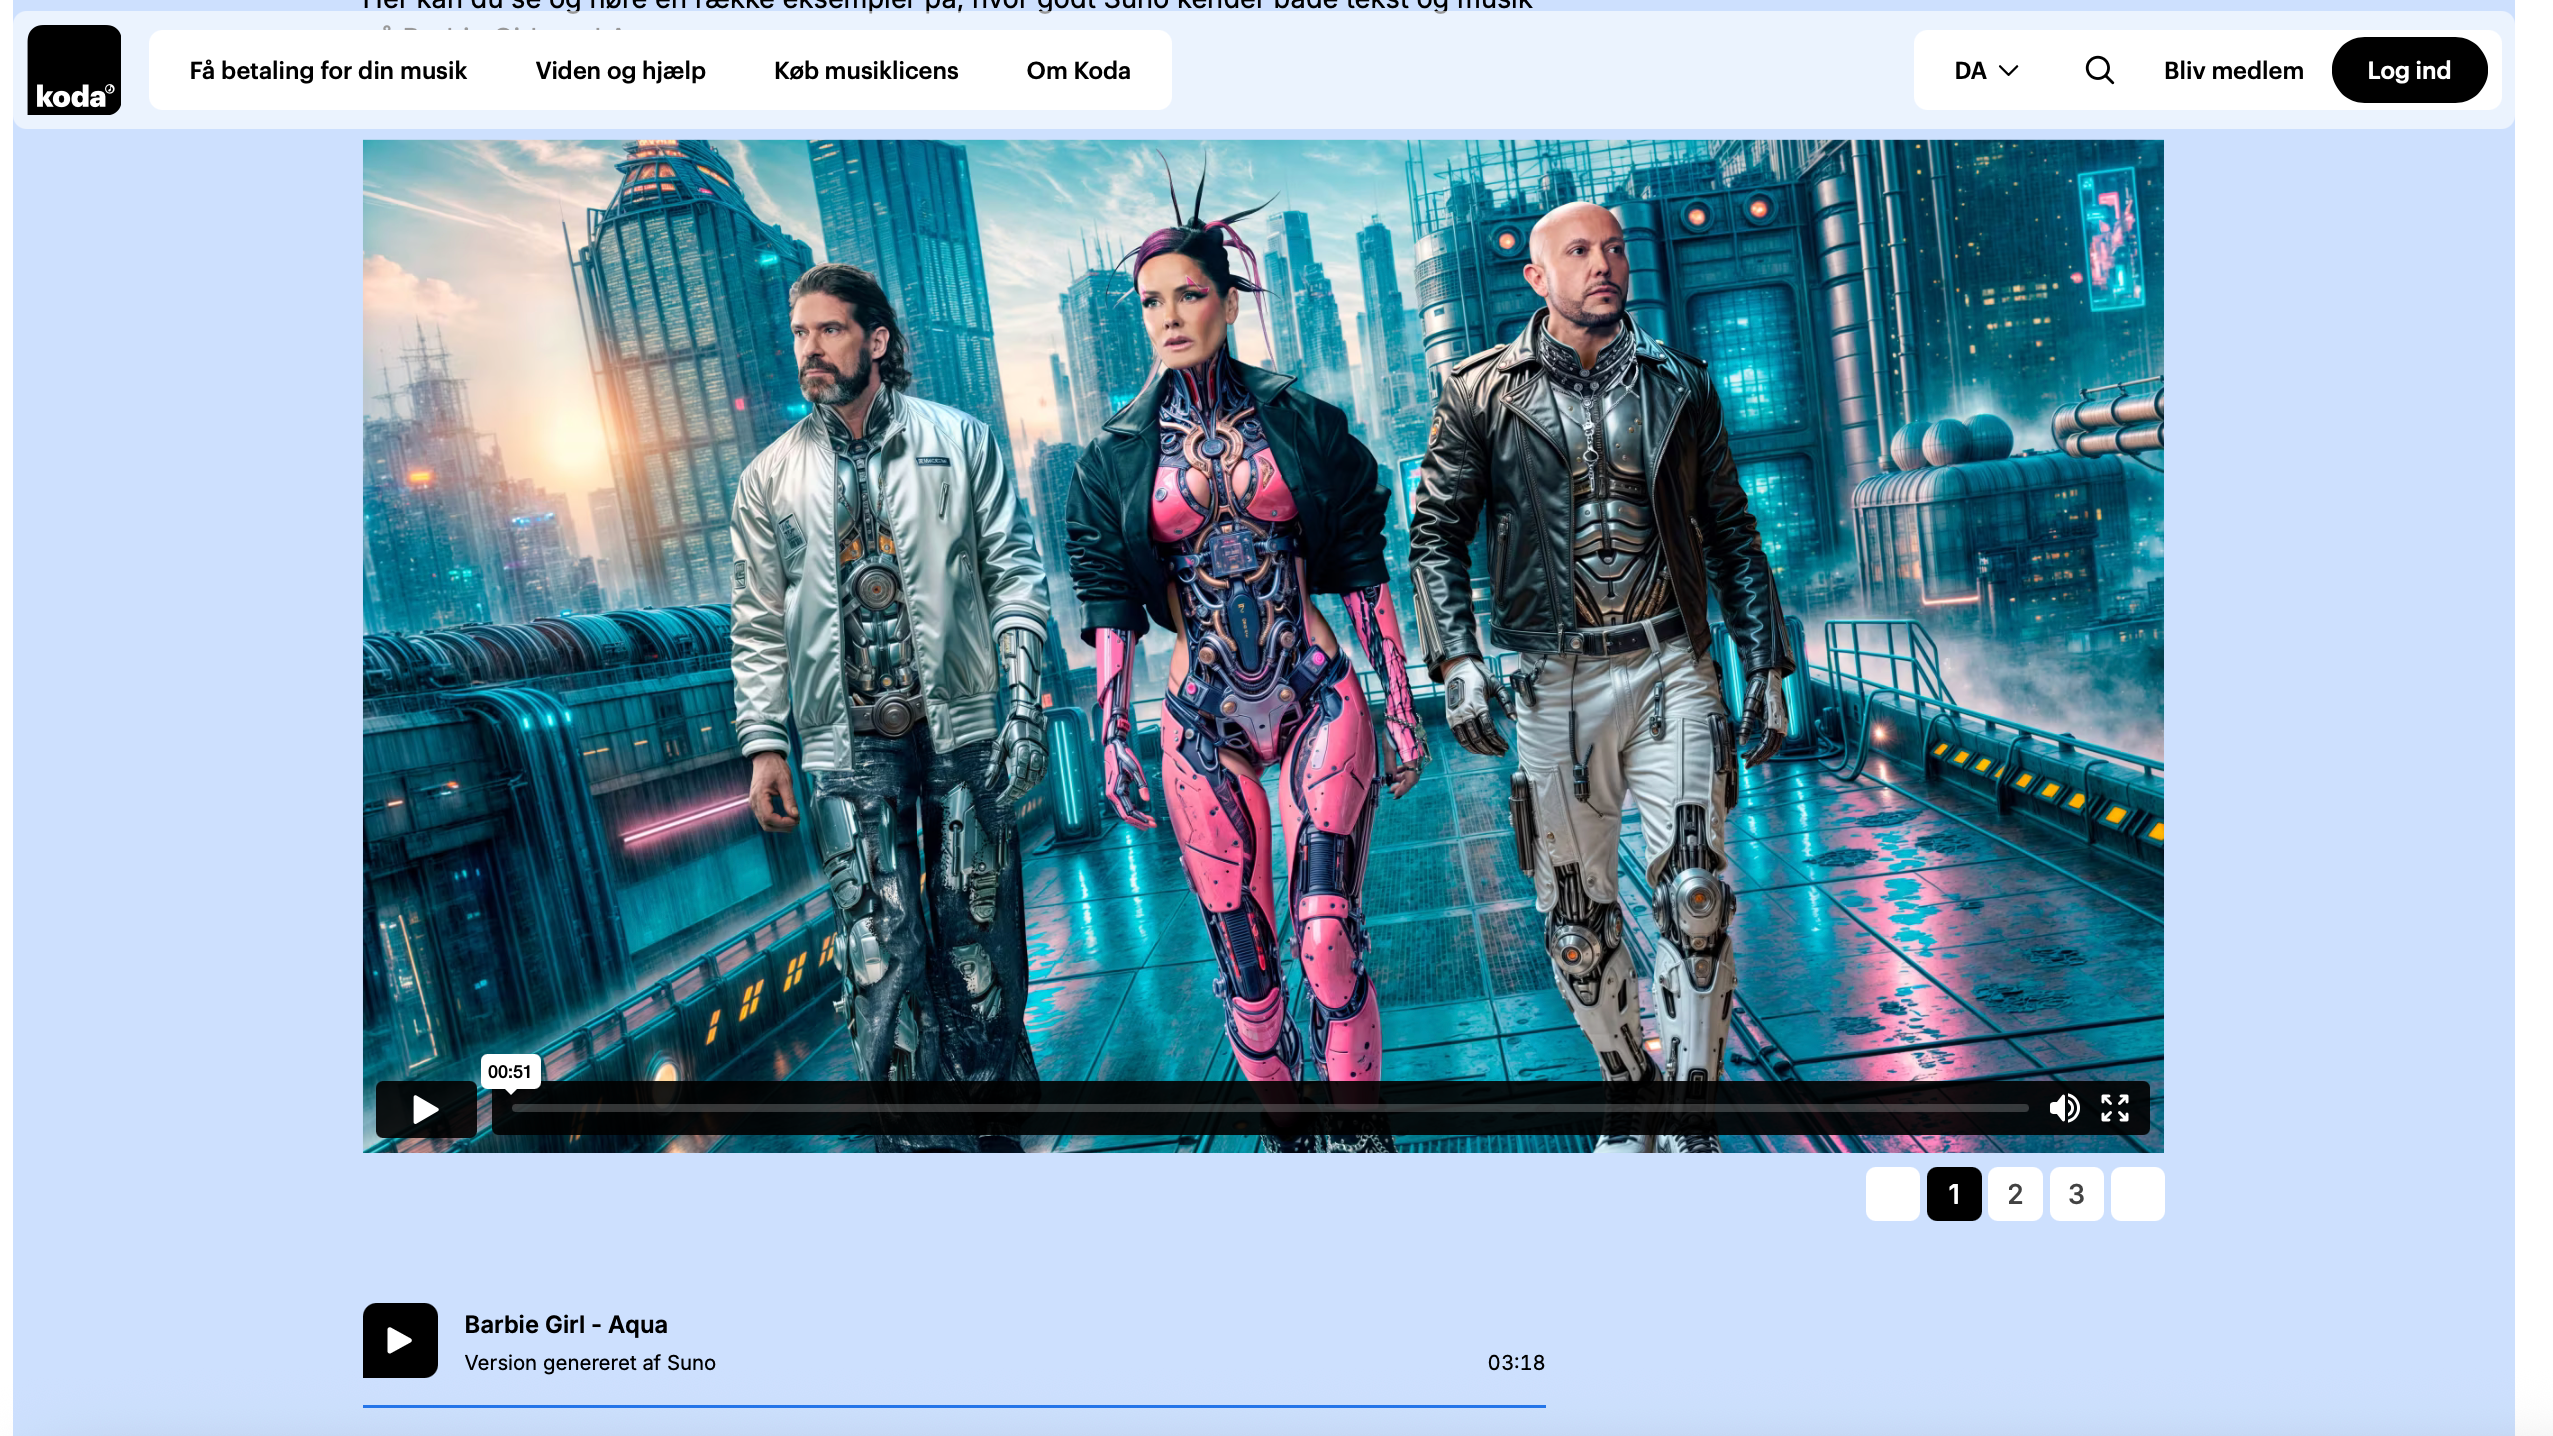Click the 'Log ind' button
The image size is (2553, 1436).
(x=2409, y=70)
